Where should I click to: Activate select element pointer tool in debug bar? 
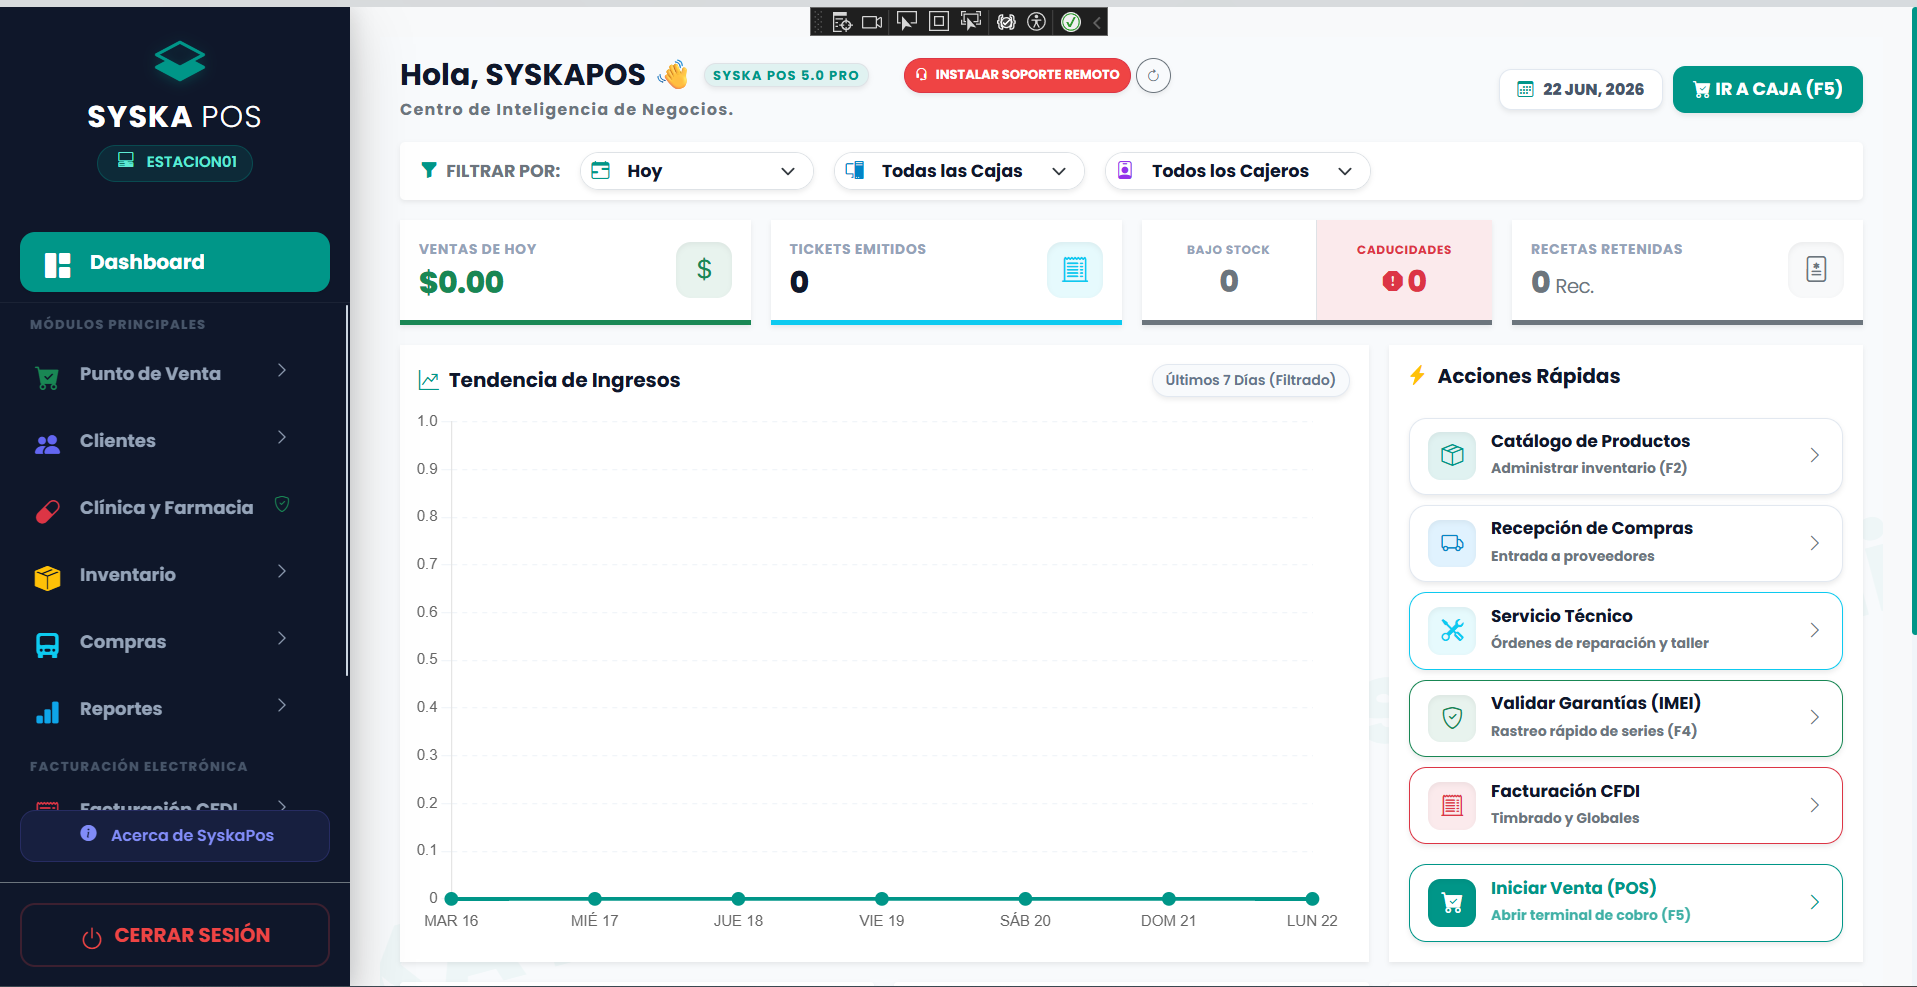[906, 21]
